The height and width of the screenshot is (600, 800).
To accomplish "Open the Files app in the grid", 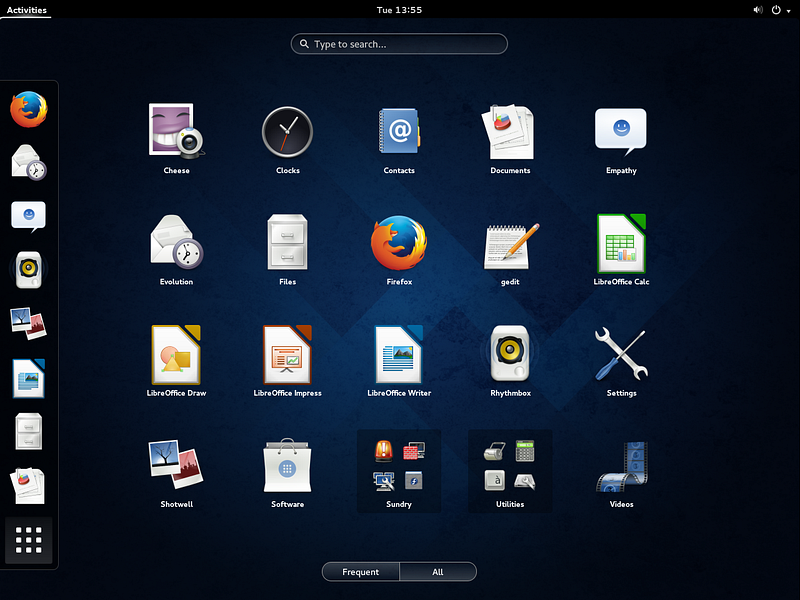I will tap(287, 250).
